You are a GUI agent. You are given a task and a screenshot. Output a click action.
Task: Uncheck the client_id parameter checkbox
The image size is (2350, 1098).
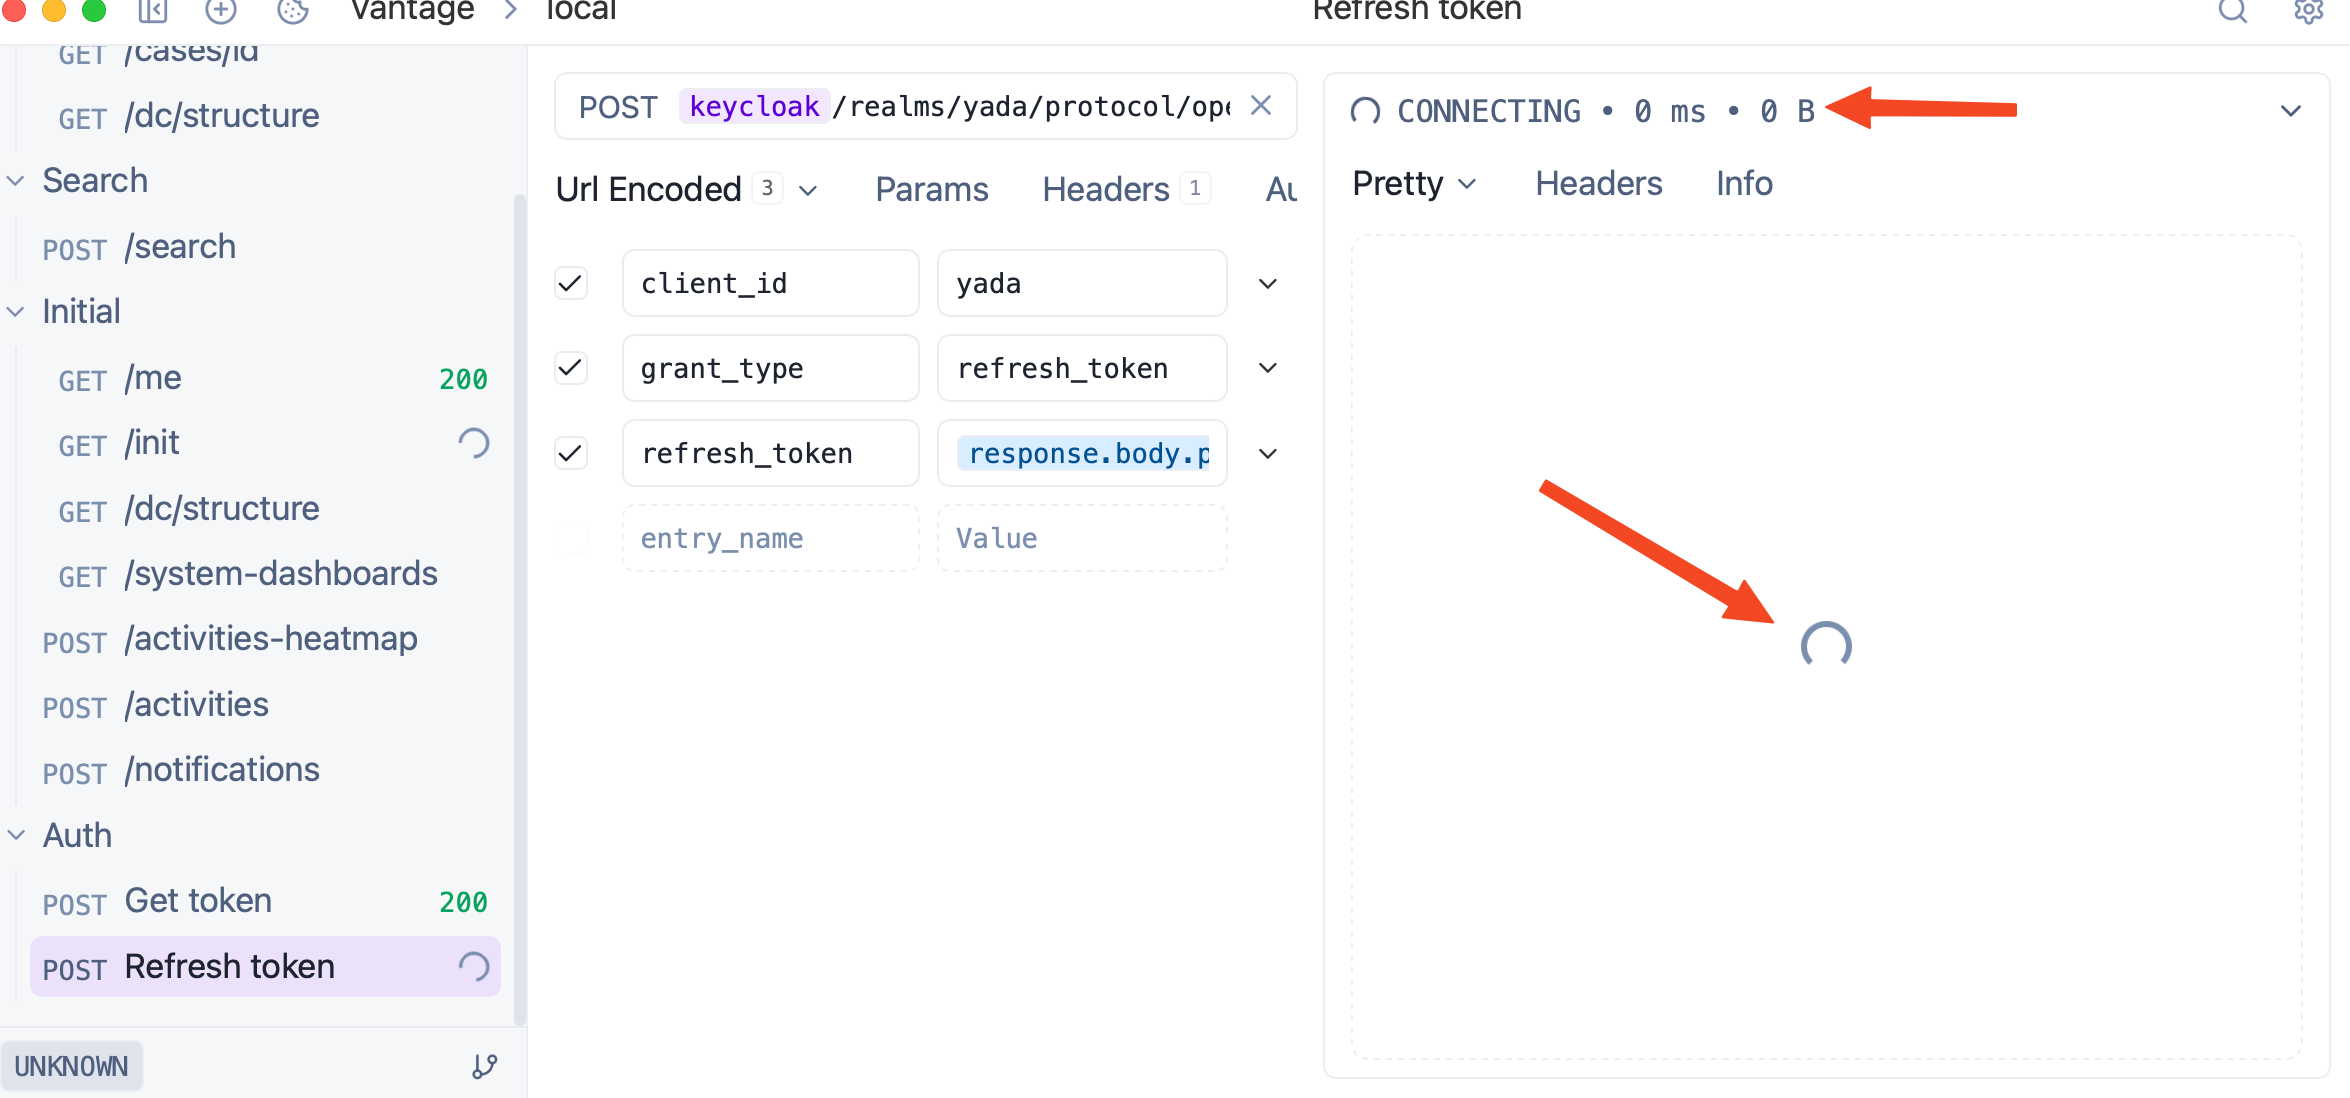click(x=571, y=283)
